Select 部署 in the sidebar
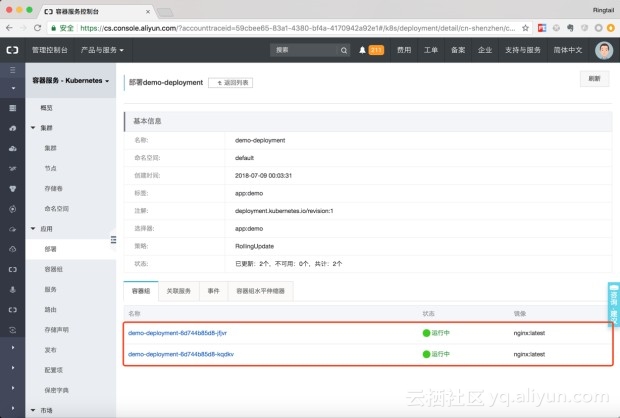The height and width of the screenshot is (418, 620). (x=50, y=249)
